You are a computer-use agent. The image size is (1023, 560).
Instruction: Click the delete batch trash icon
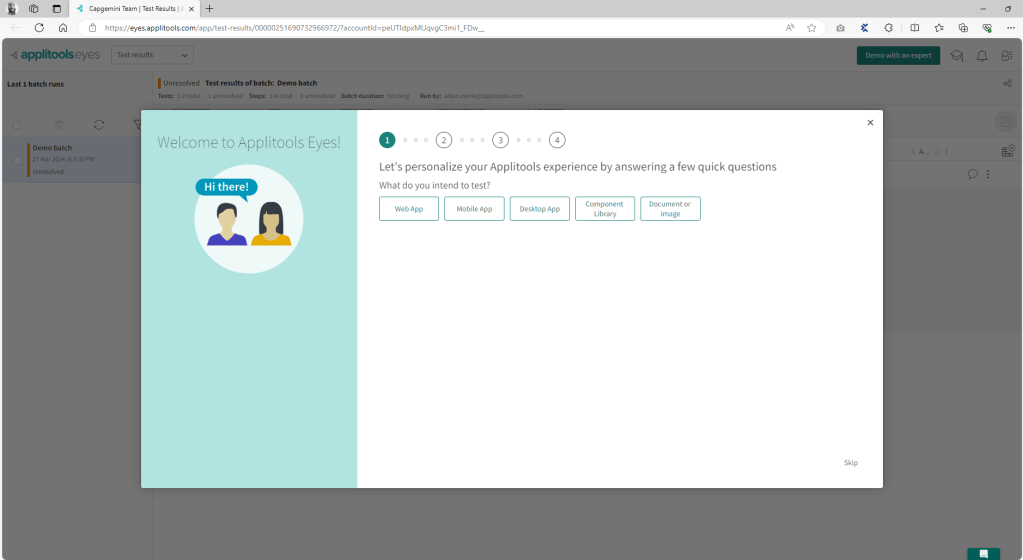point(59,125)
